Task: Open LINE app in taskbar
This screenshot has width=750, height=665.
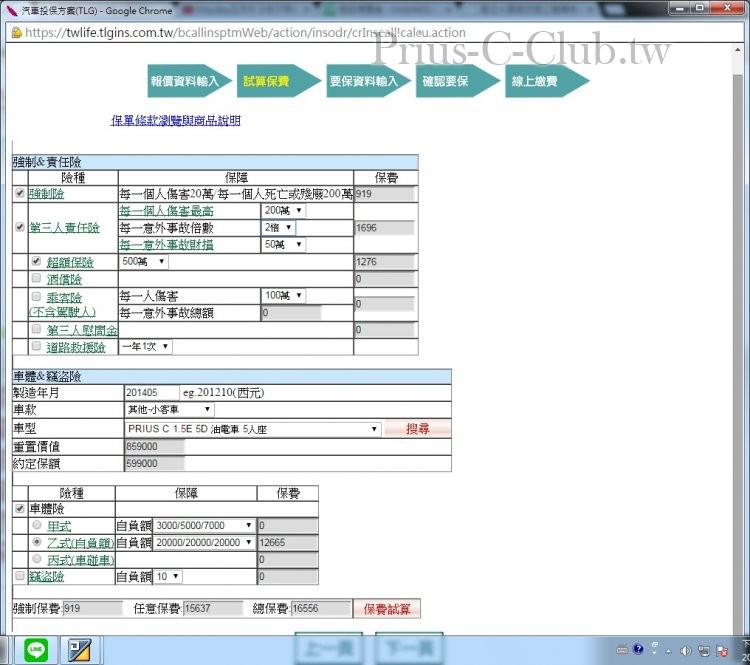Action: (x=36, y=650)
